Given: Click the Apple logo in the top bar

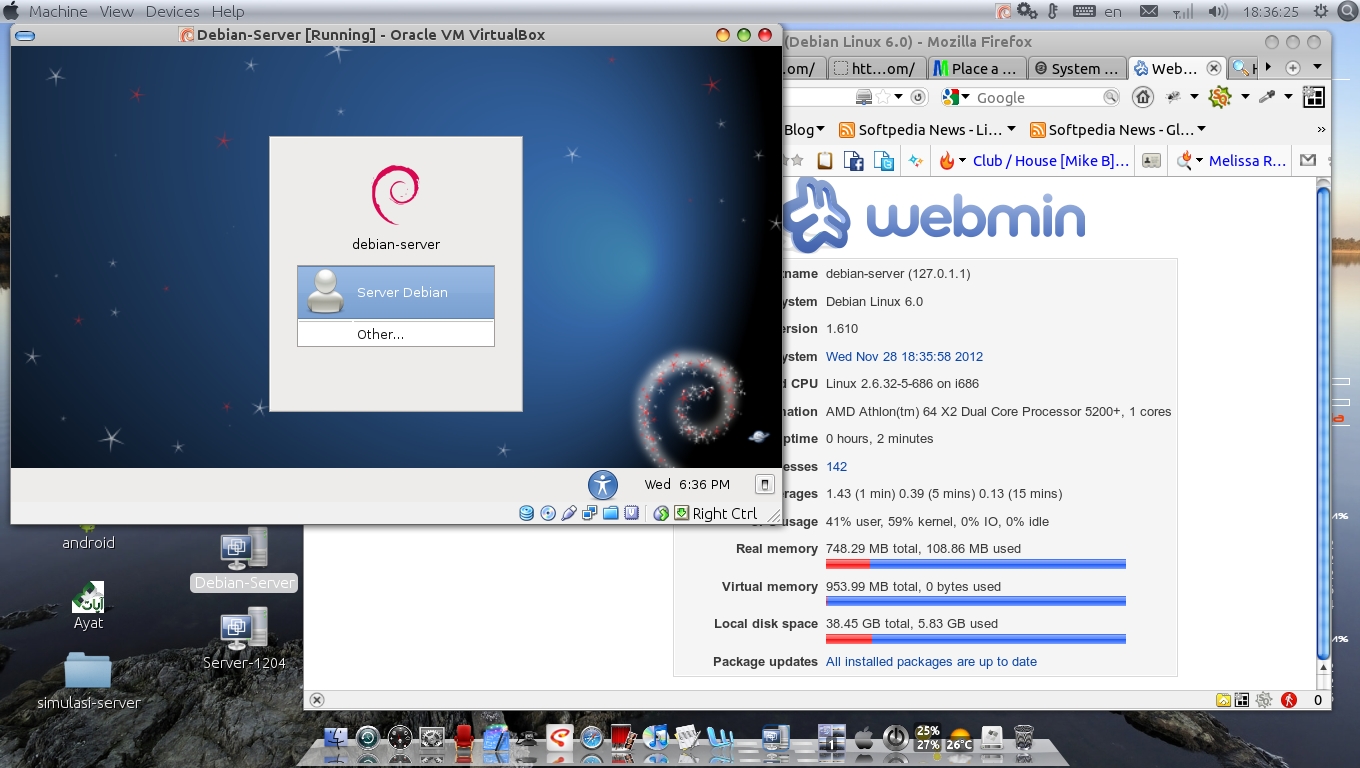Looking at the screenshot, I should pyautogui.click(x=11, y=11).
